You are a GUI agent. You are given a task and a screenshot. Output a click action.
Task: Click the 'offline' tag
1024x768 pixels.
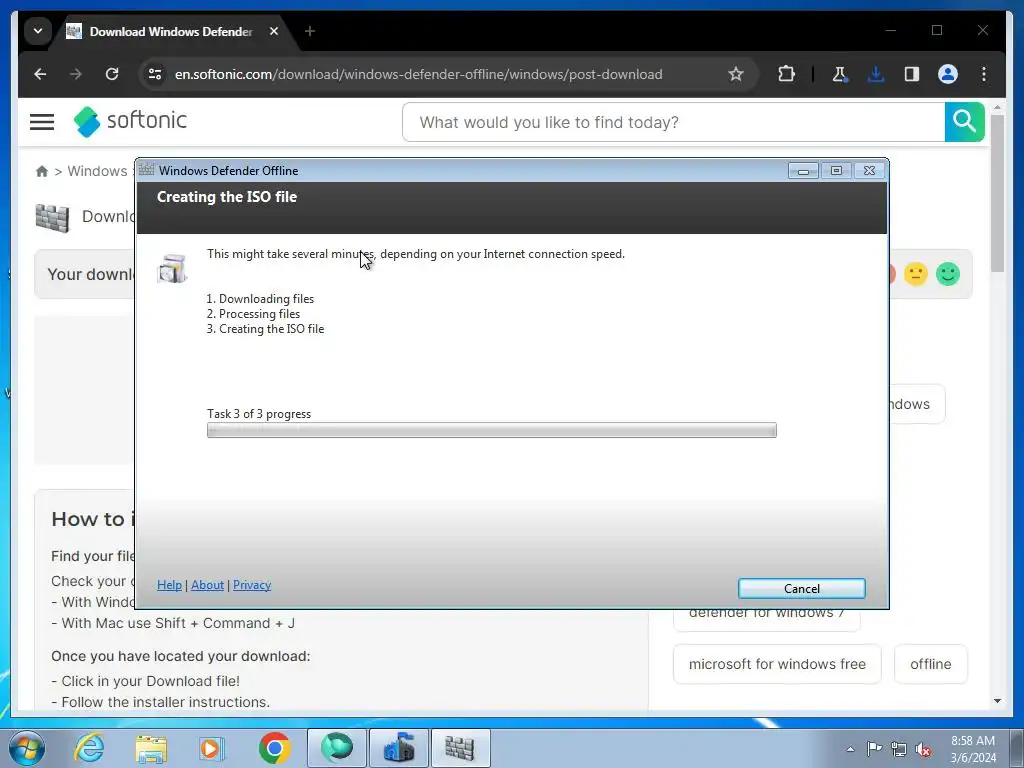(x=931, y=664)
